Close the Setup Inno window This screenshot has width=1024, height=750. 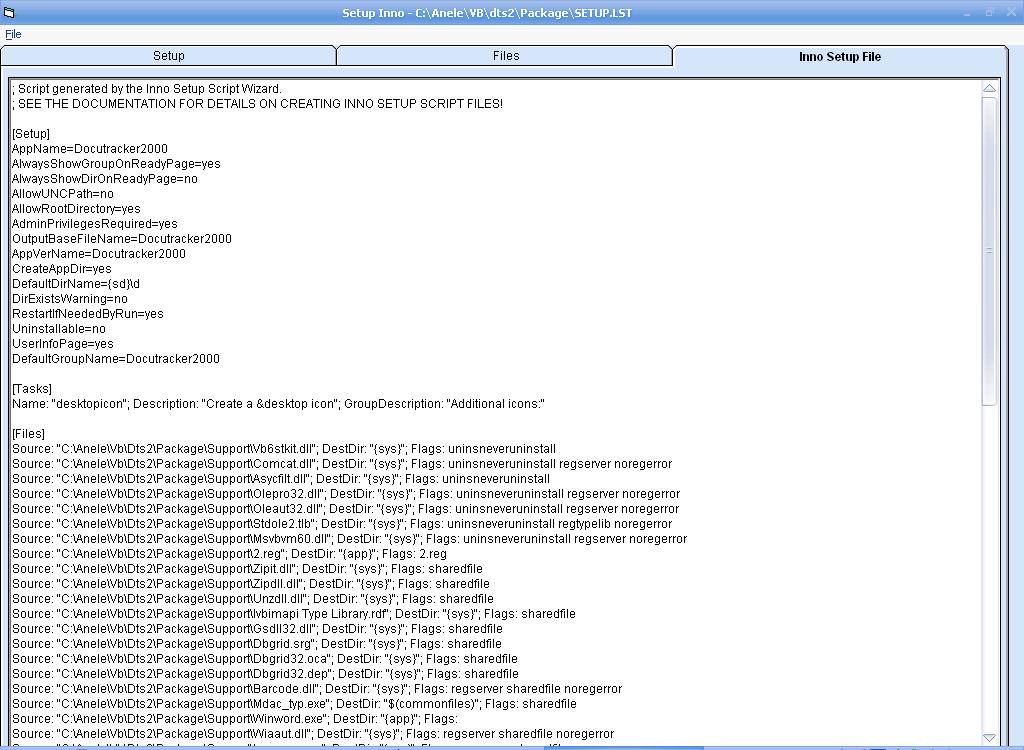1011,13
